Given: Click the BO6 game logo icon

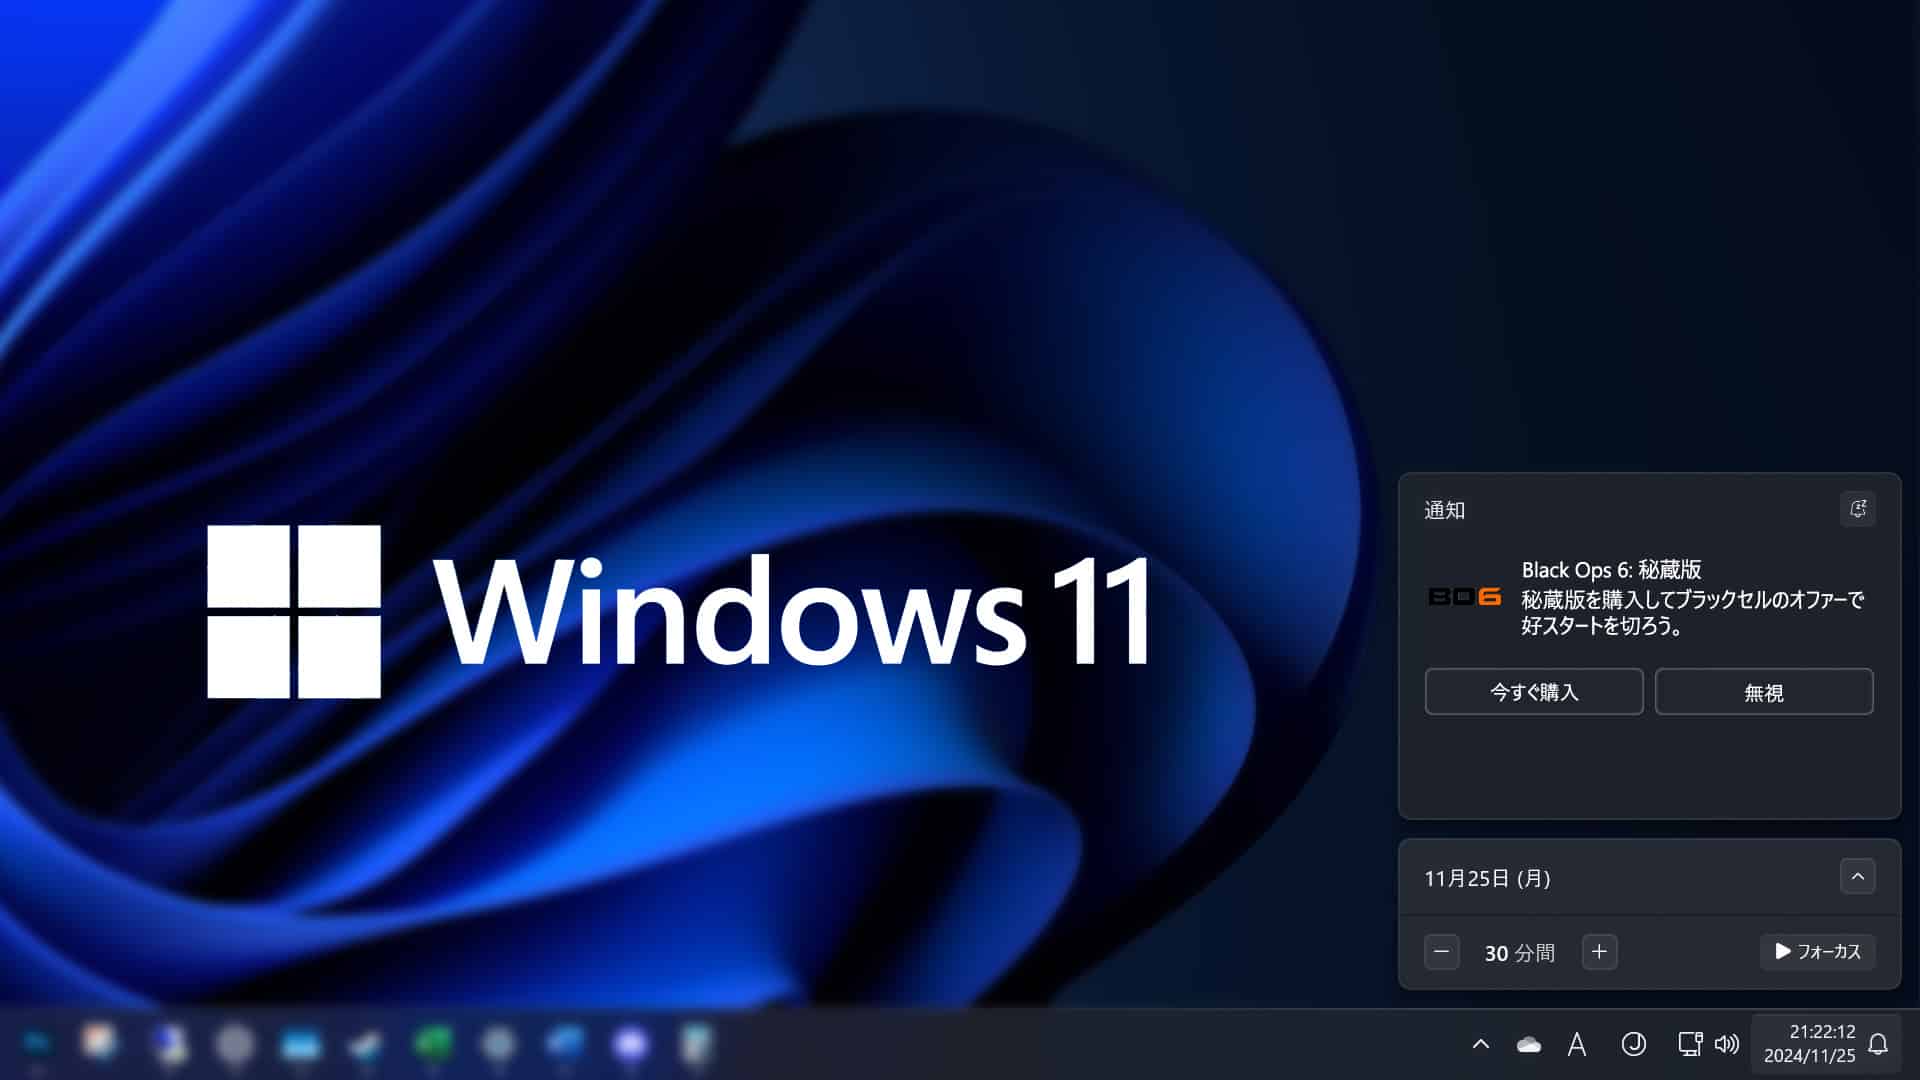Looking at the screenshot, I should (1464, 597).
